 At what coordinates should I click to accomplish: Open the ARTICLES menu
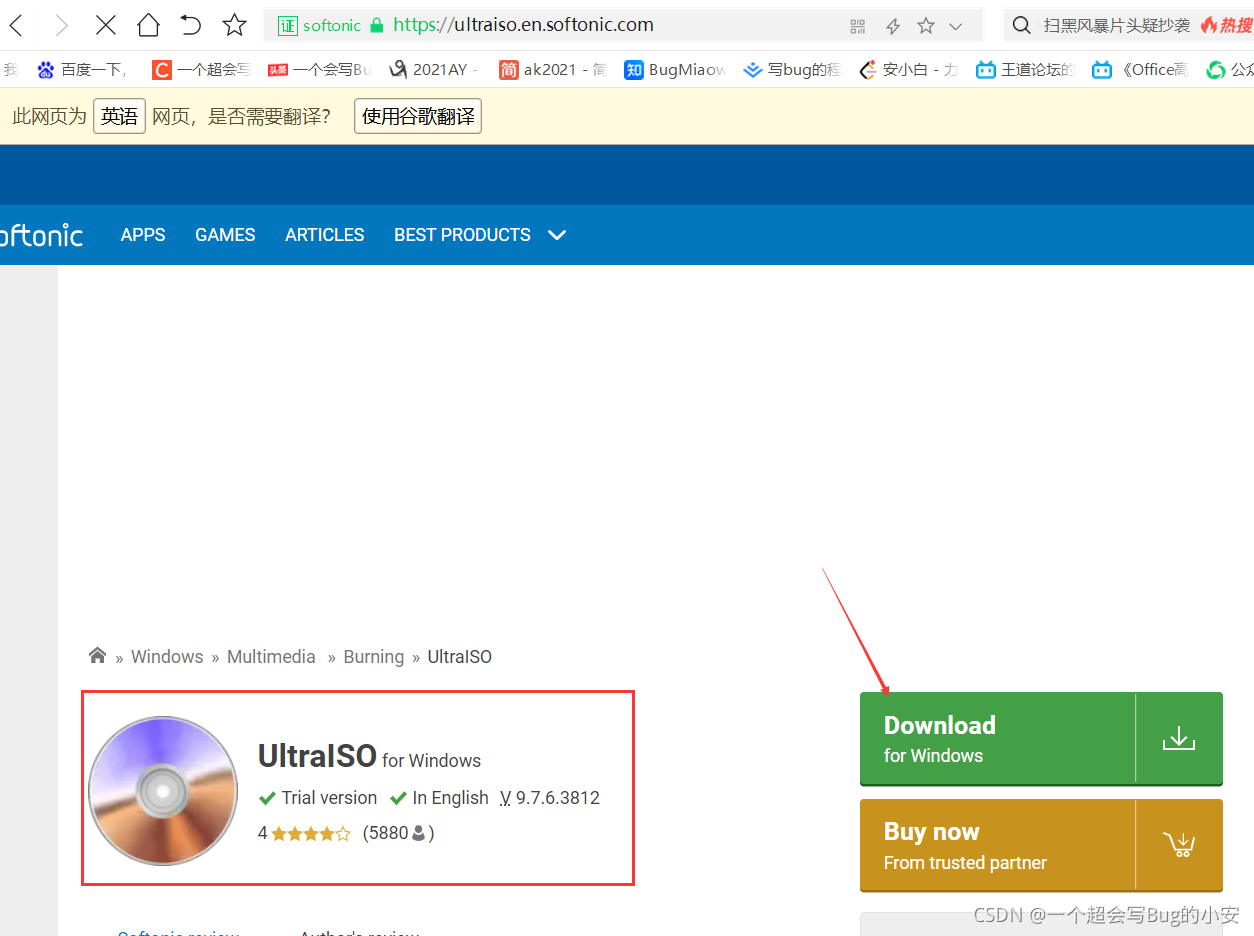[325, 235]
